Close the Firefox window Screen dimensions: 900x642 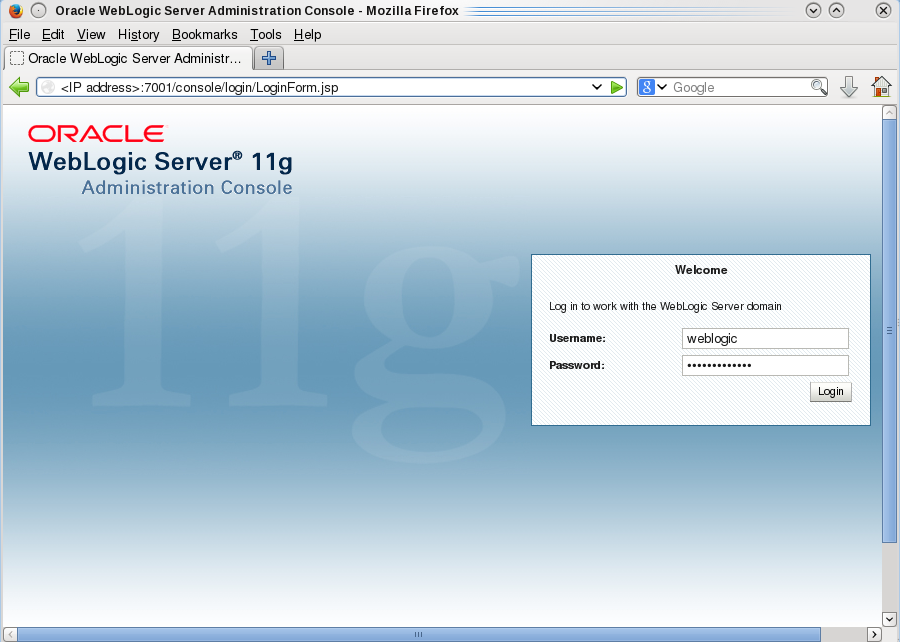(x=883, y=10)
